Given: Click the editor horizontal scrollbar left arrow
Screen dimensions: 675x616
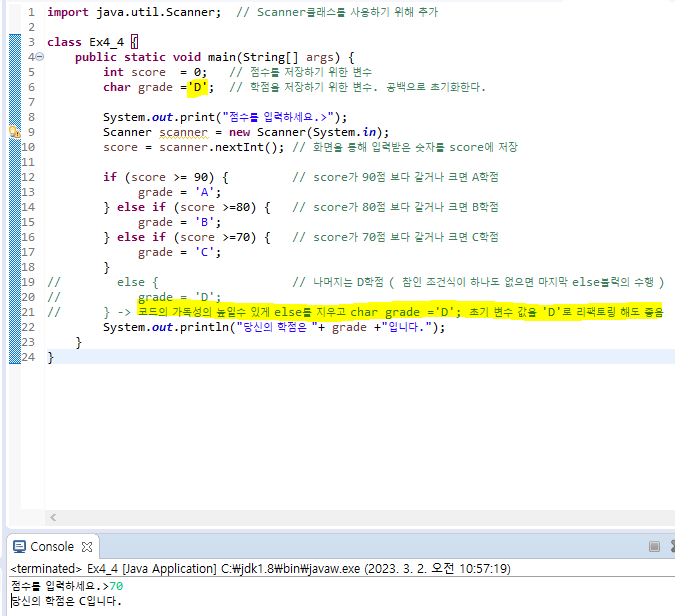Looking at the screenshot, I should [x=53, y=517].
